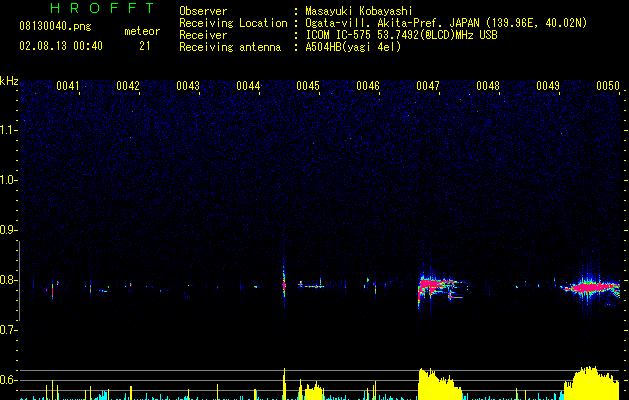
Task: Click the 0046 time marker
Action: 368,86
